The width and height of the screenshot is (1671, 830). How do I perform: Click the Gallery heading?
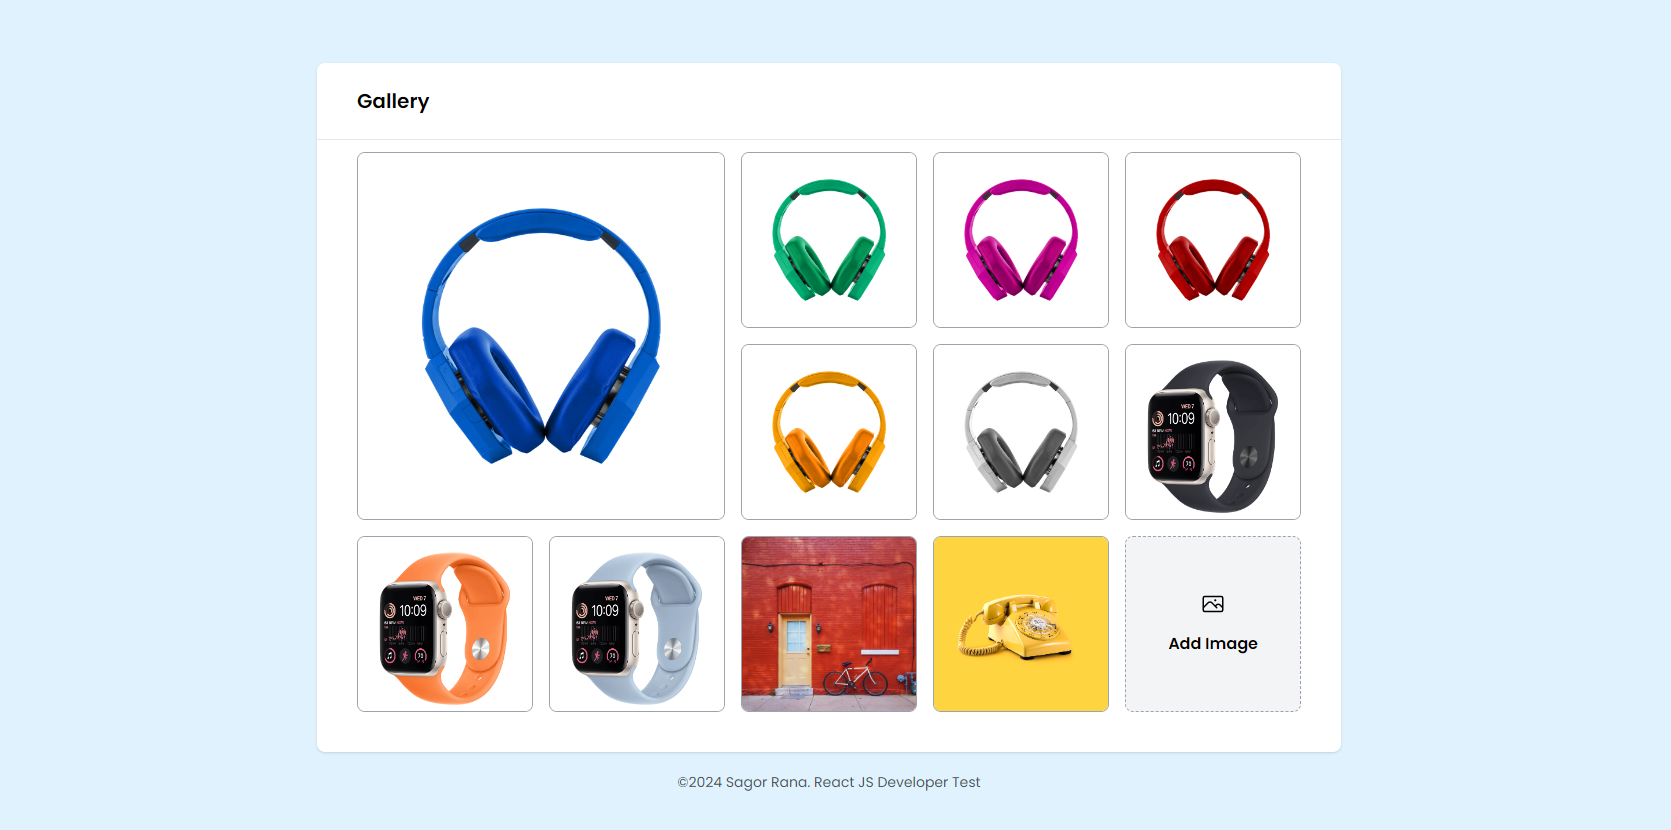[393, 101]
